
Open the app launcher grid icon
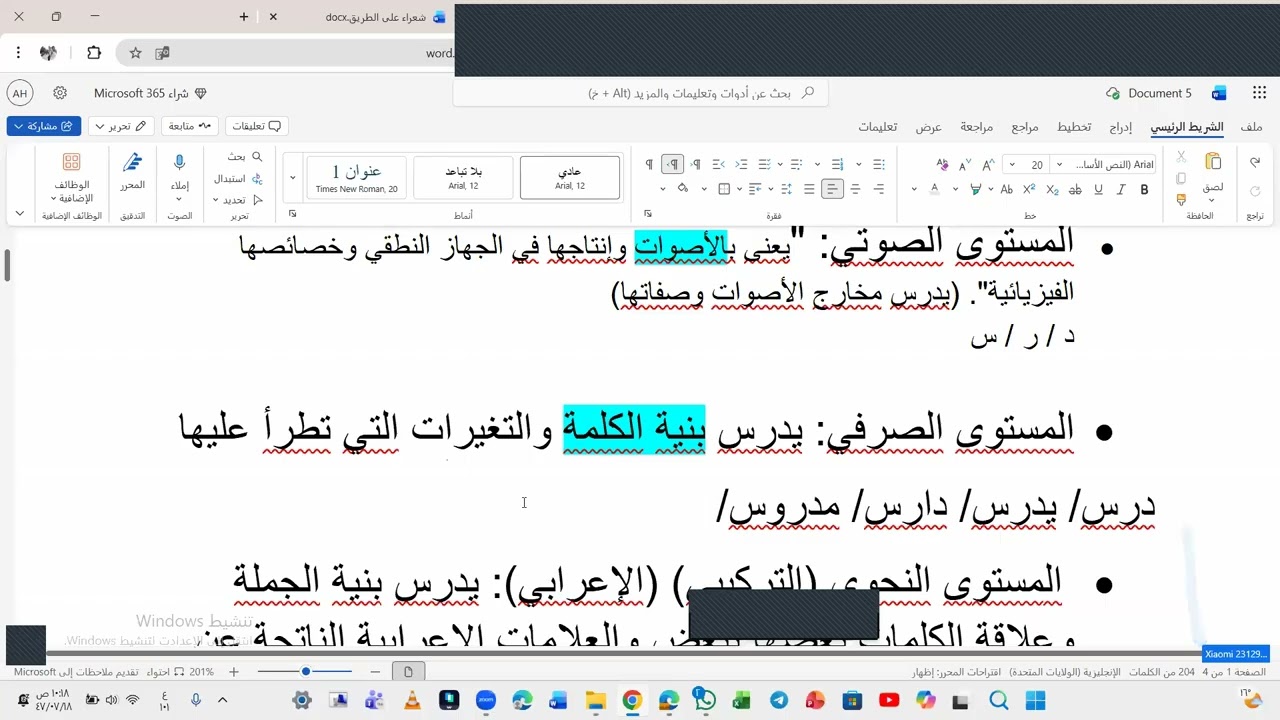tap(1259, 93)
